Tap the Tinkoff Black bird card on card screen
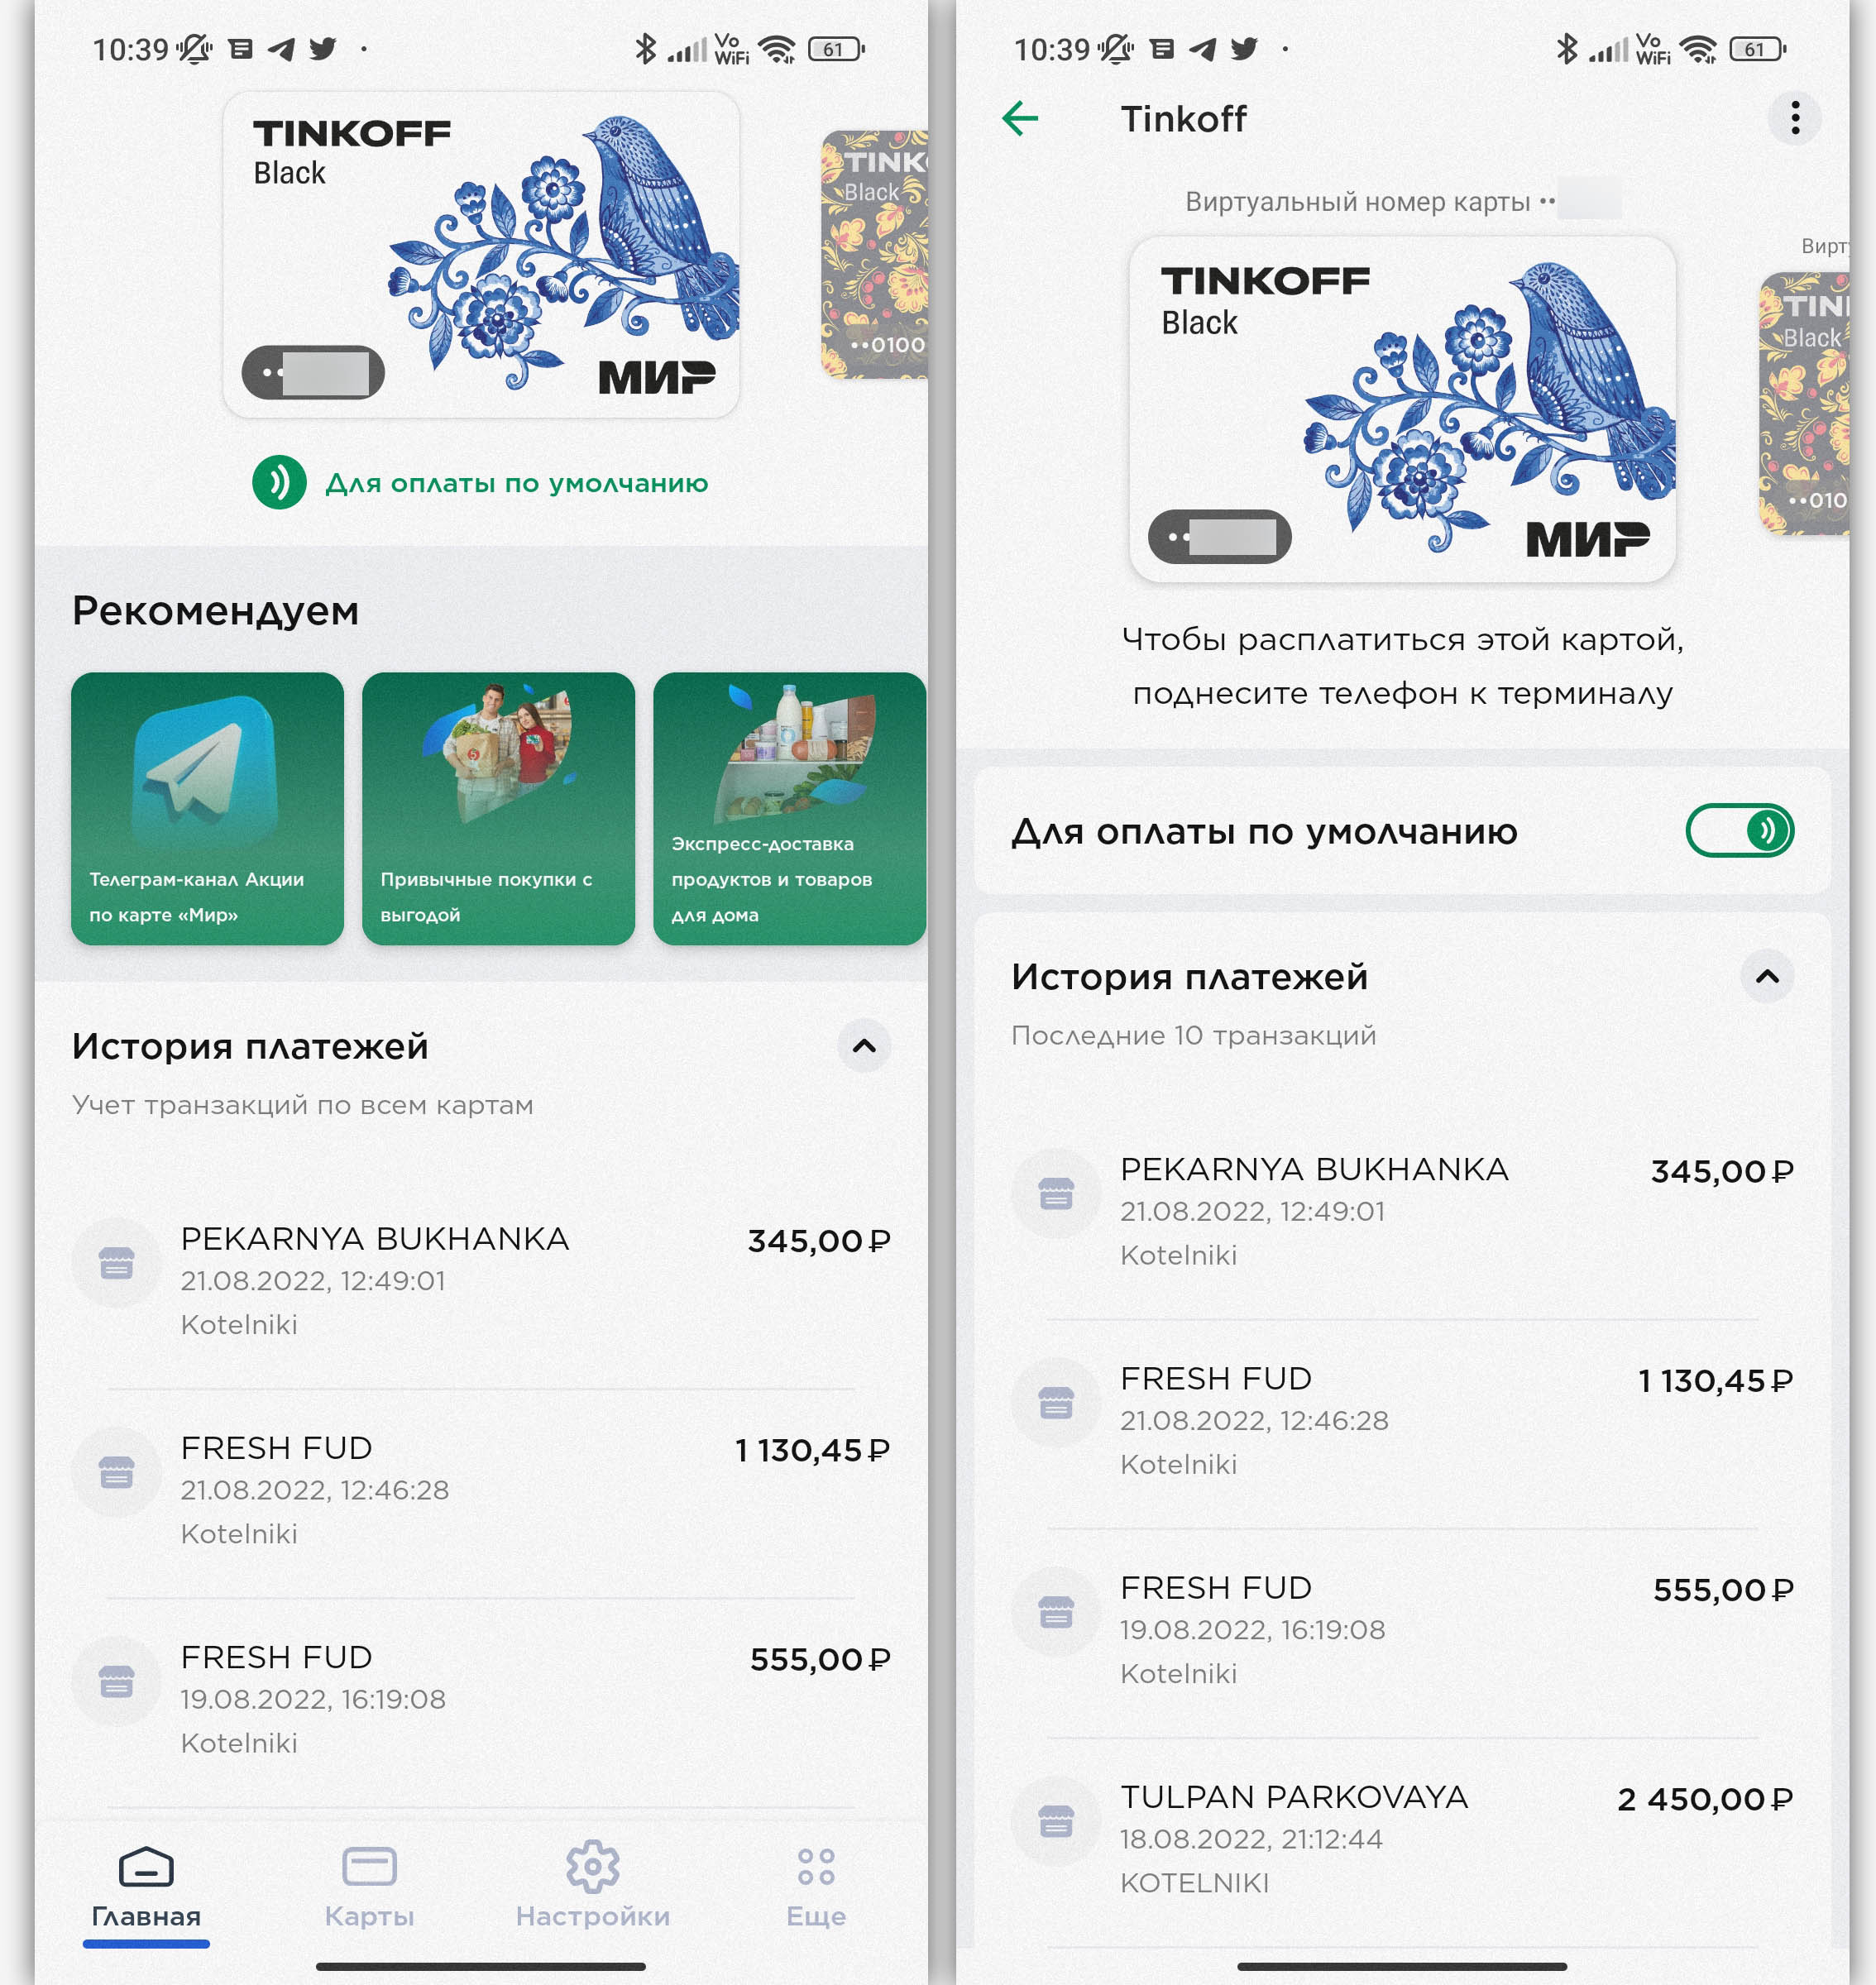The image size is (1876, 1985). pyautogui.click(x=1402, y=409)
